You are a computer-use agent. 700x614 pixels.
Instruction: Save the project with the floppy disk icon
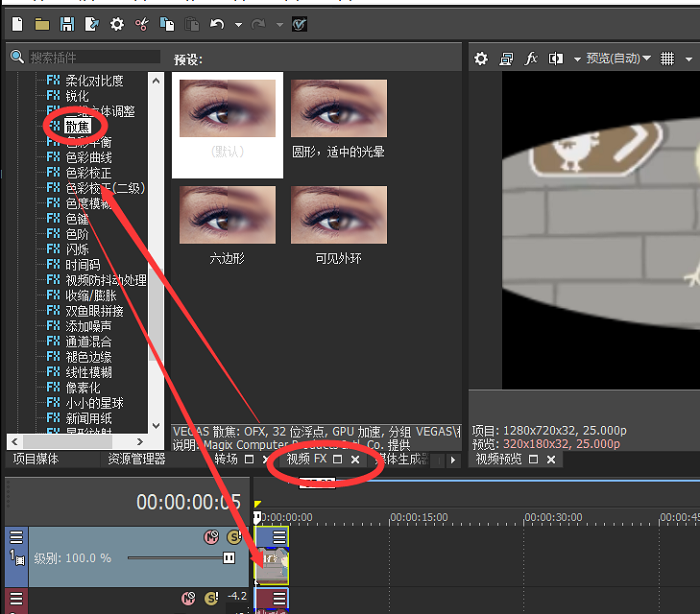(x=67, y=24)
